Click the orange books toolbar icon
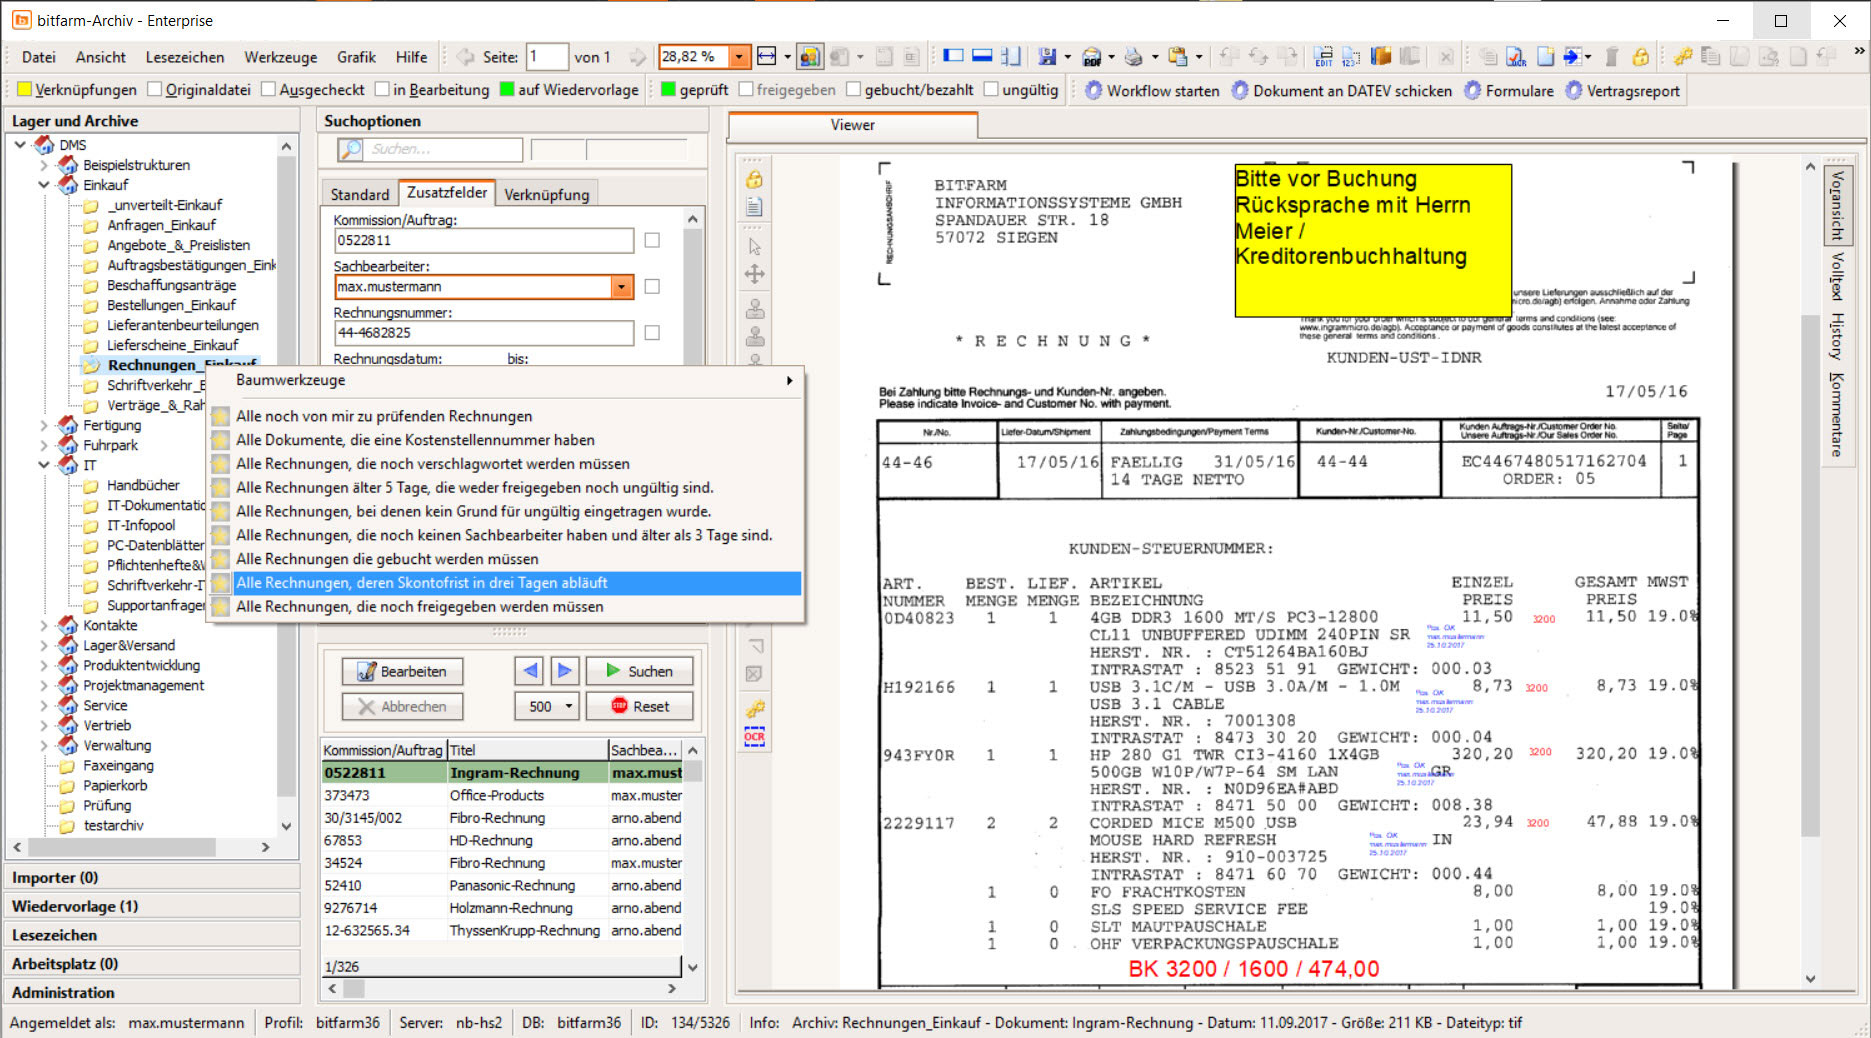The image size is (1871, 1038). [1381, 57]
